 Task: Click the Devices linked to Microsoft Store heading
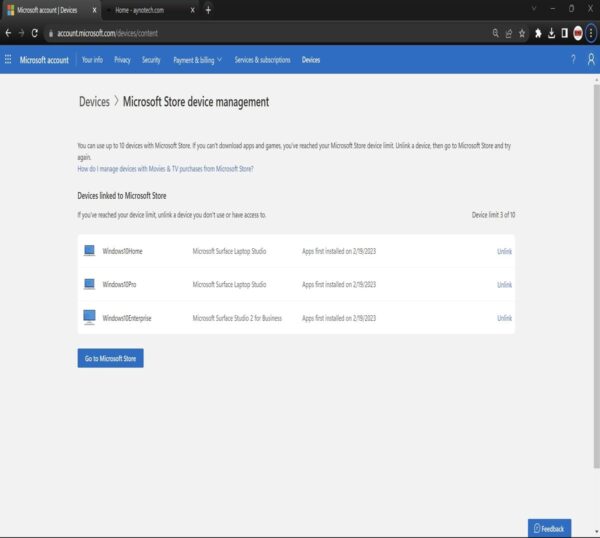pos(122,196)
